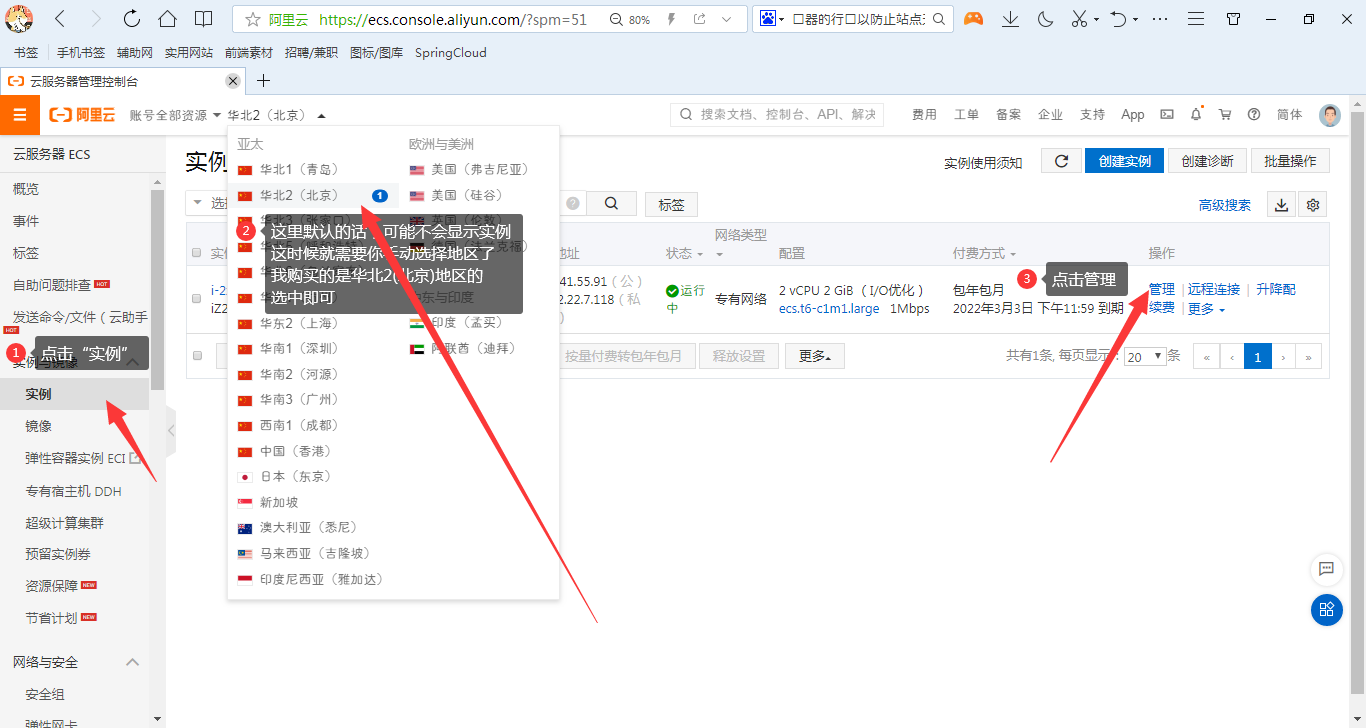
Task: Click the 续费 link
Action: [1162, 309]
